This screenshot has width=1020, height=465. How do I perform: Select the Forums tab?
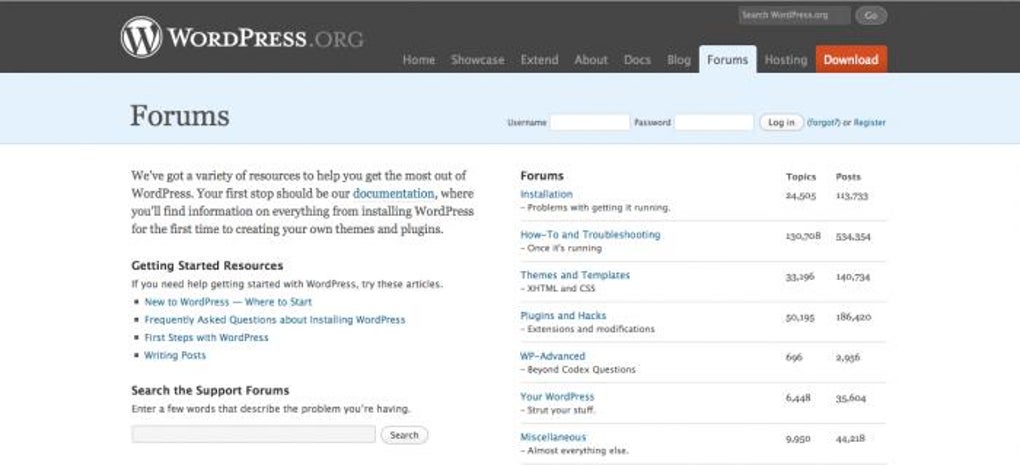coord(727,60)
